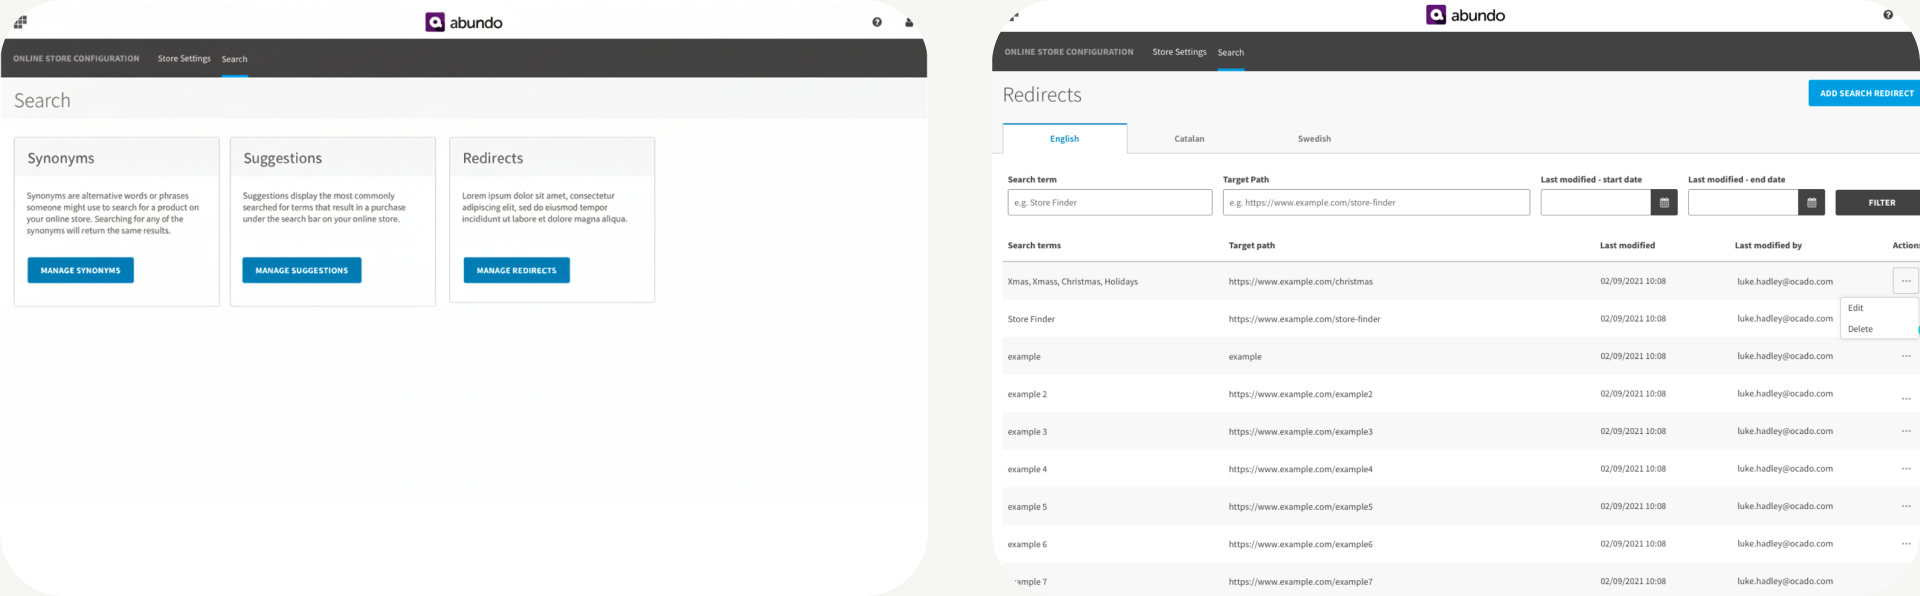Select 'example 4' search term cell

1027,469
